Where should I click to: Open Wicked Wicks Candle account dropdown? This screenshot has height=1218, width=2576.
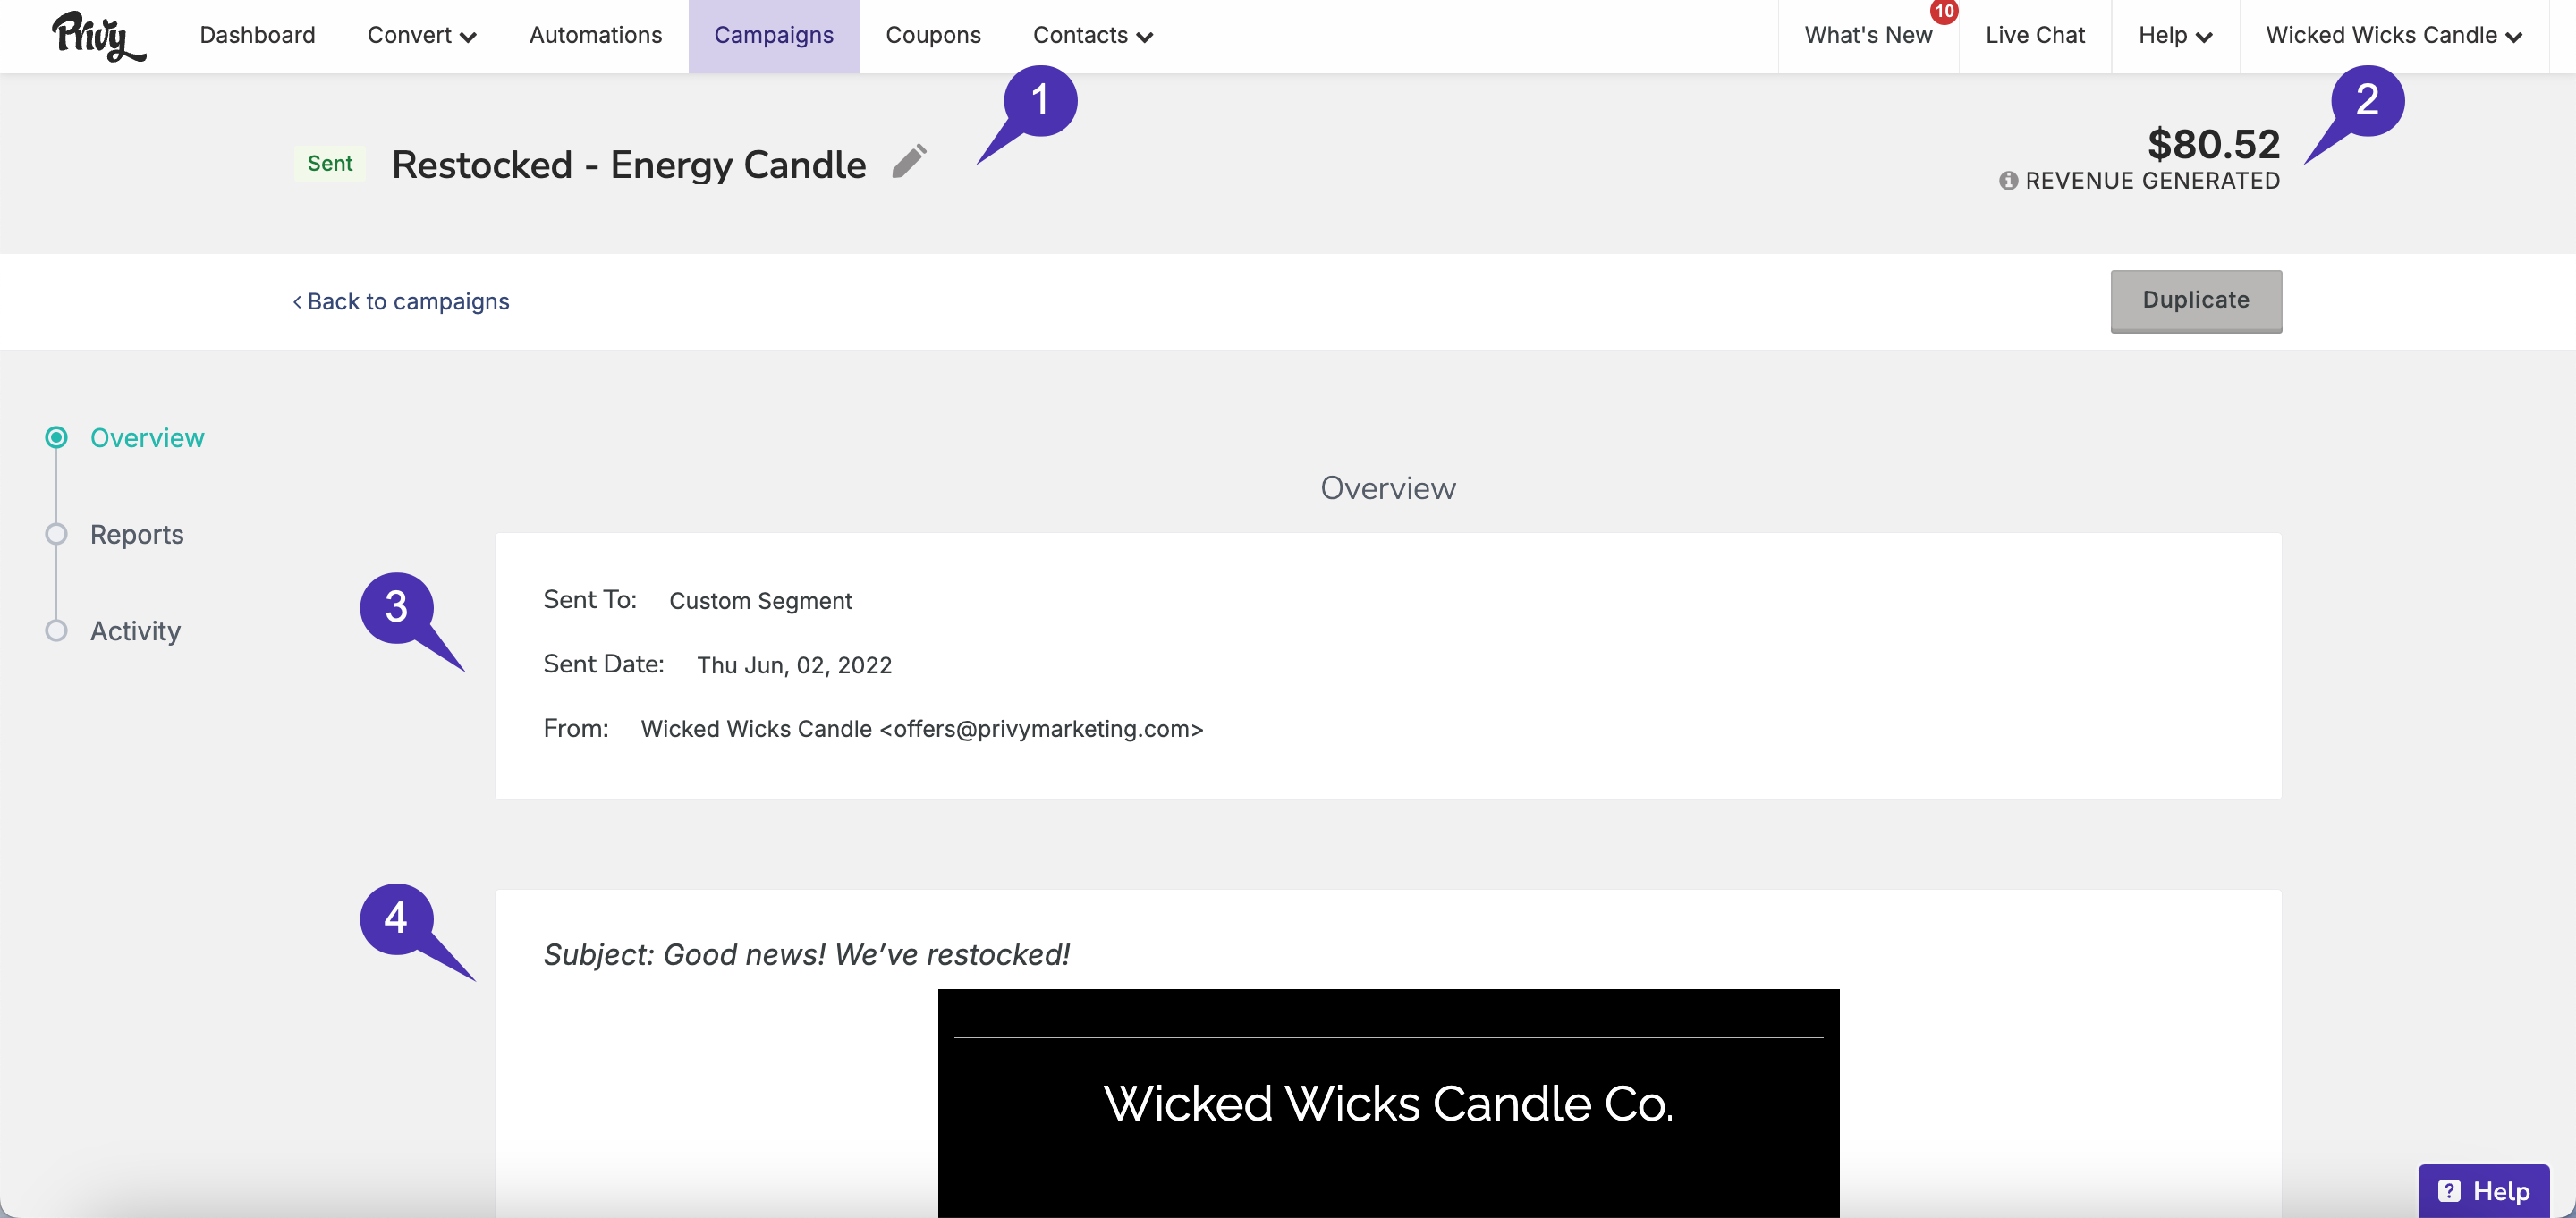pos(2394,36)
